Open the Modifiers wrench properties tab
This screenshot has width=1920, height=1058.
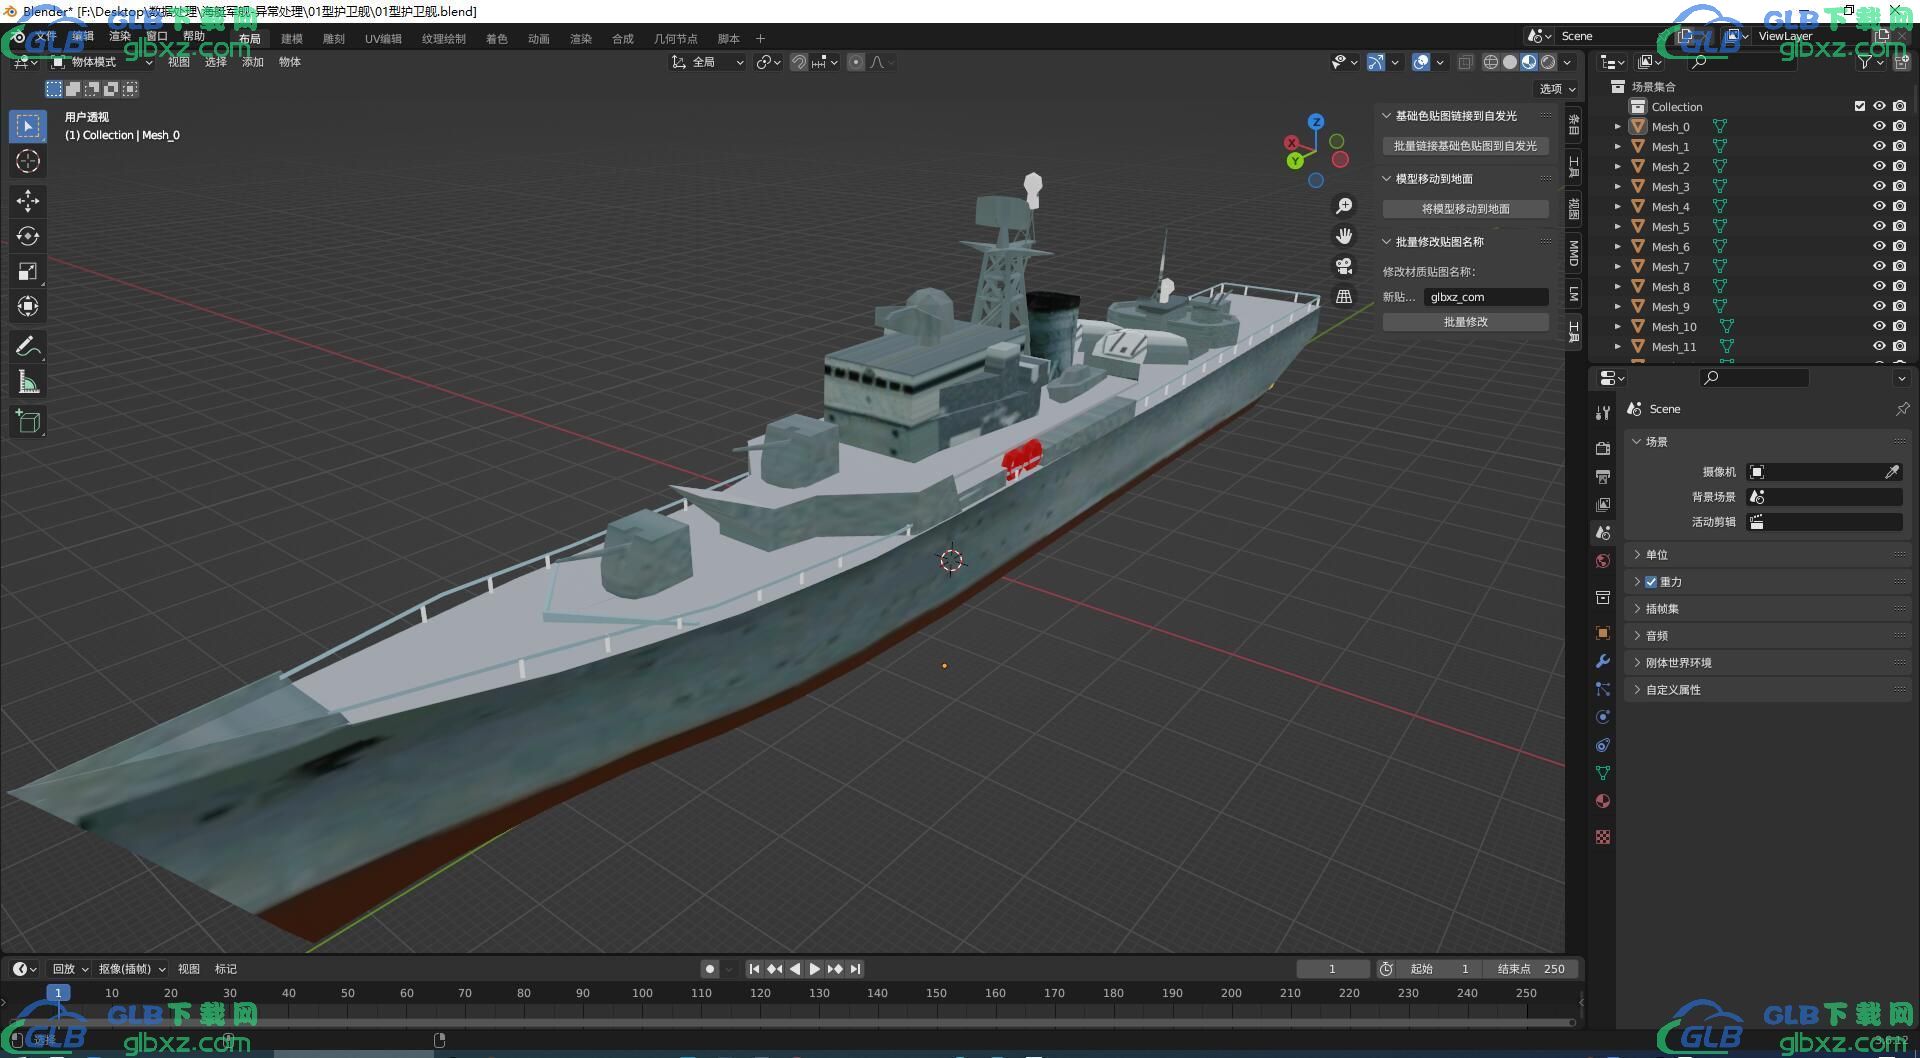tap(1603, 661)
